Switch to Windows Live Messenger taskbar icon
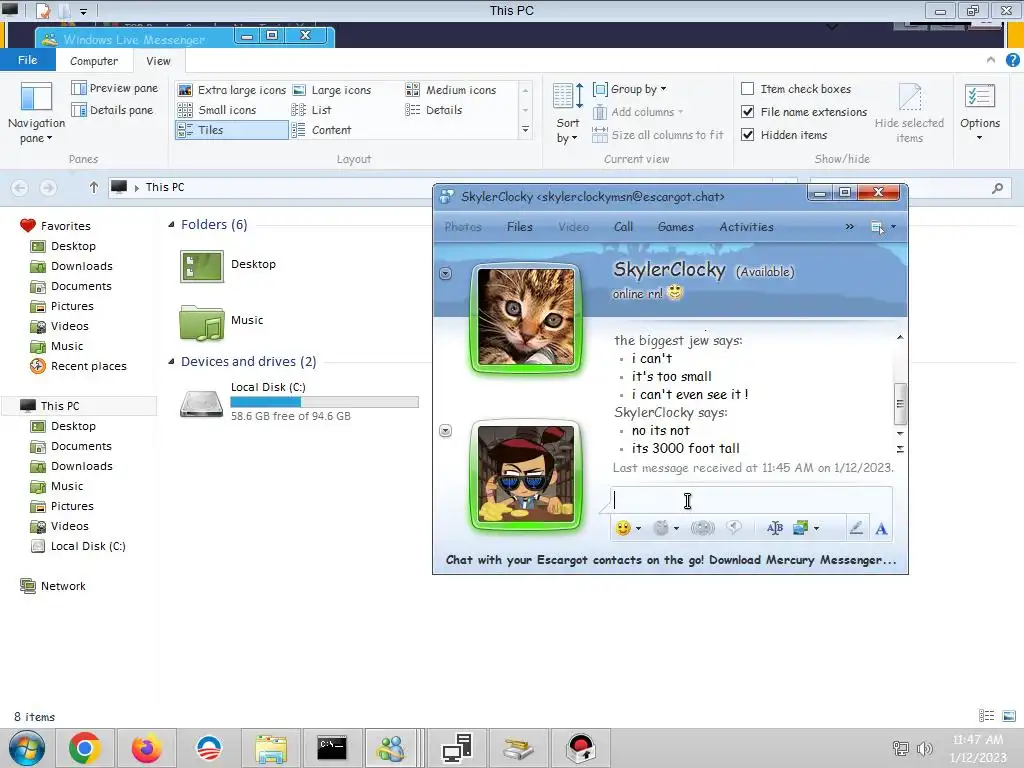1024x768 pixels. click(x=391, y=748)
